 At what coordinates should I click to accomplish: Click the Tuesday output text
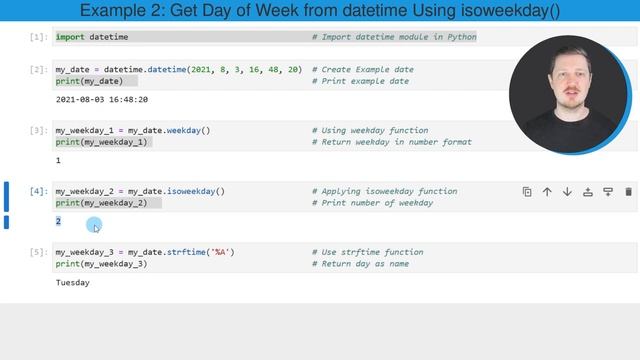(73, 282)
